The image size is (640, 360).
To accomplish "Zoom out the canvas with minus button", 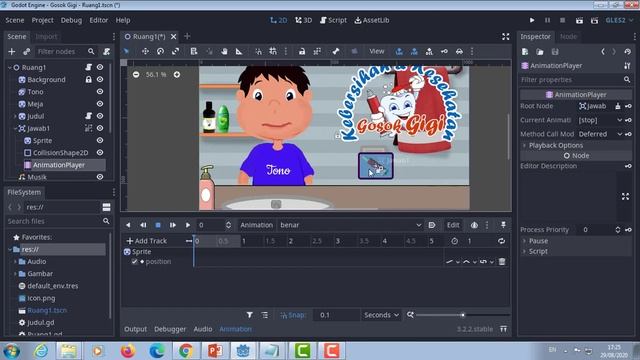I will tap(136, 75).
